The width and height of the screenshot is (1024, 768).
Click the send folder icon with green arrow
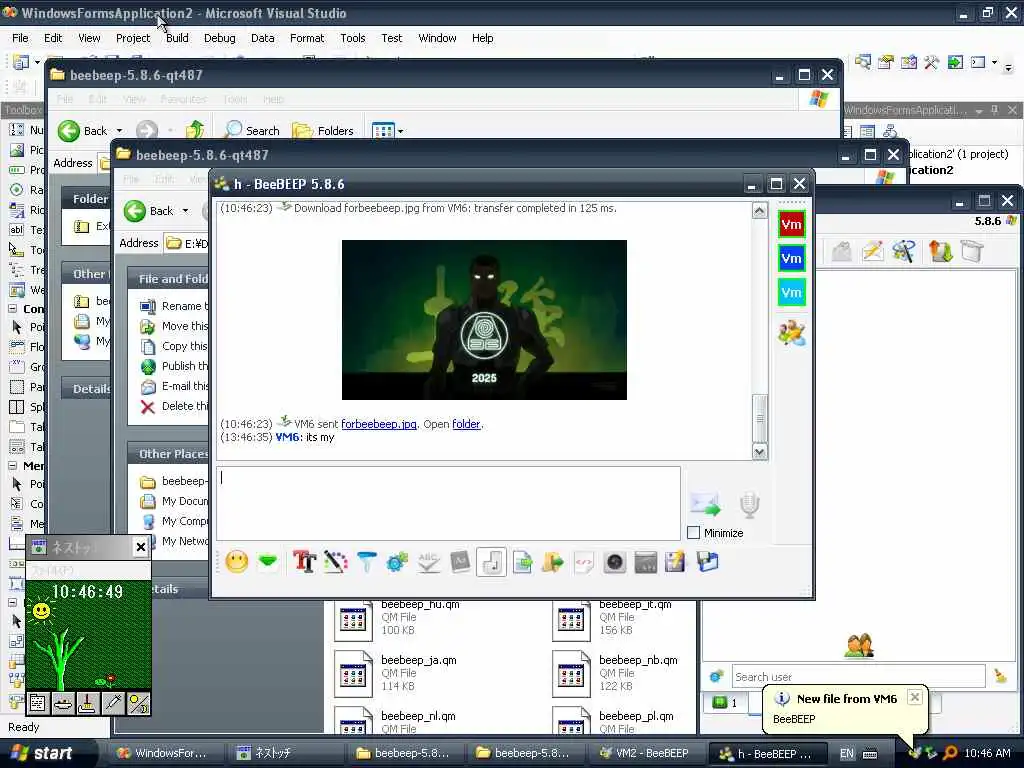(552, 562)
